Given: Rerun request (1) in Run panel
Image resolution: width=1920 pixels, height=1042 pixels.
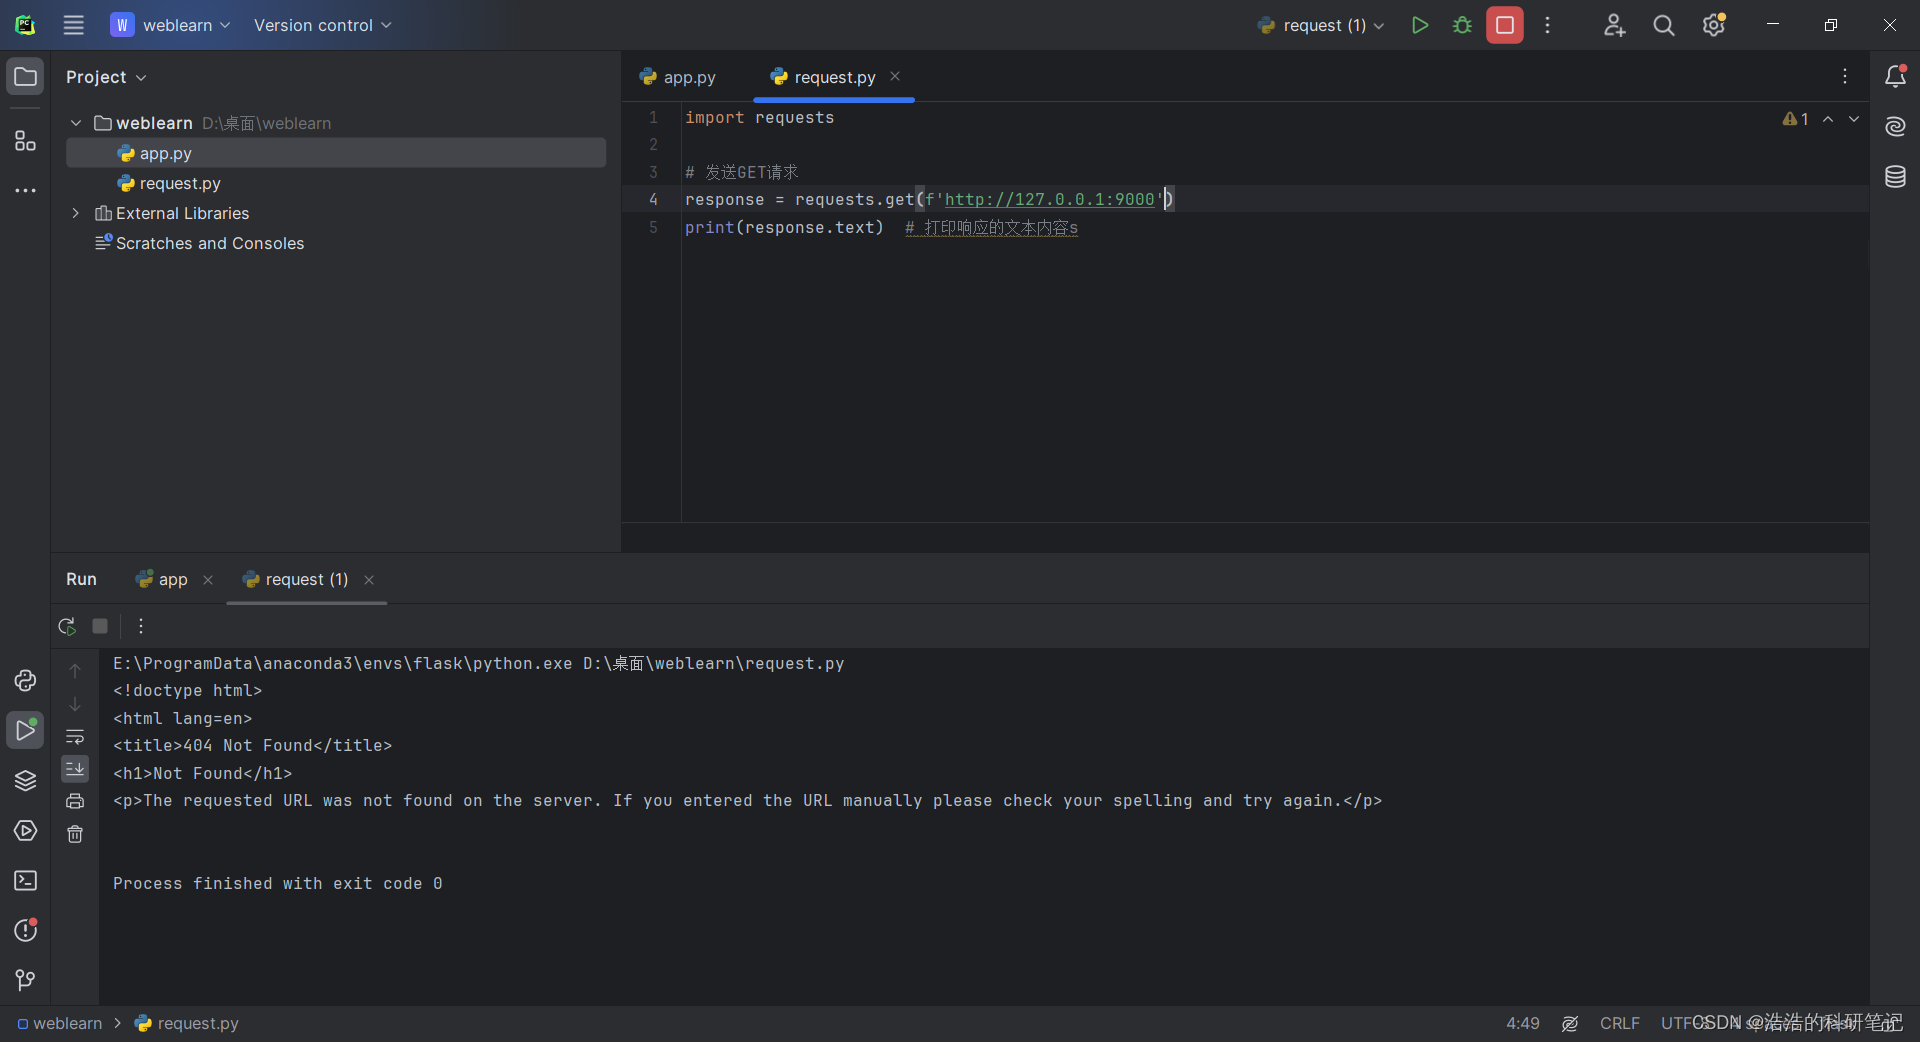Looking at the screenshot, I should tap(67, 626).
